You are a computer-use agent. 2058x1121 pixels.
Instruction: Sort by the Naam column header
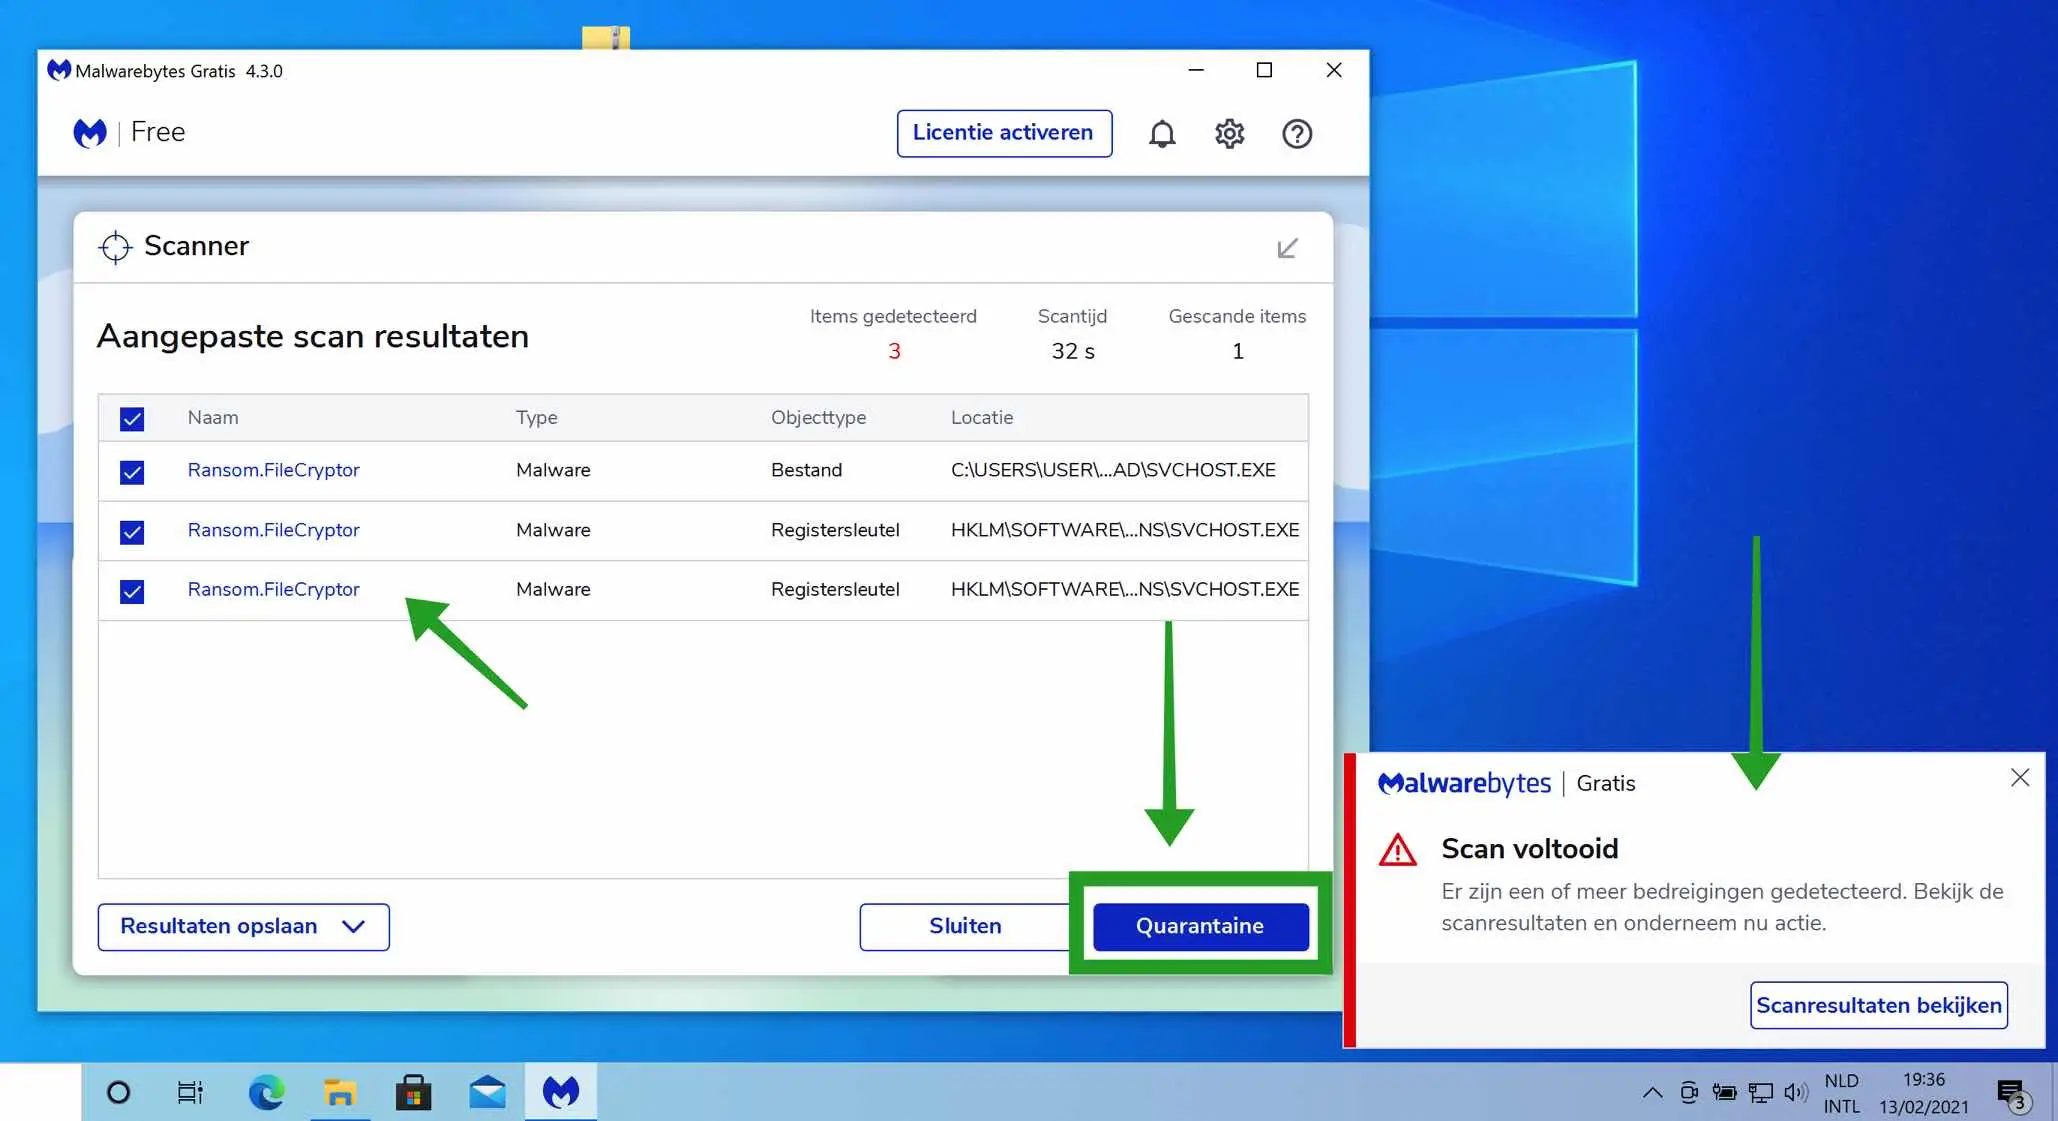[213, 418]
